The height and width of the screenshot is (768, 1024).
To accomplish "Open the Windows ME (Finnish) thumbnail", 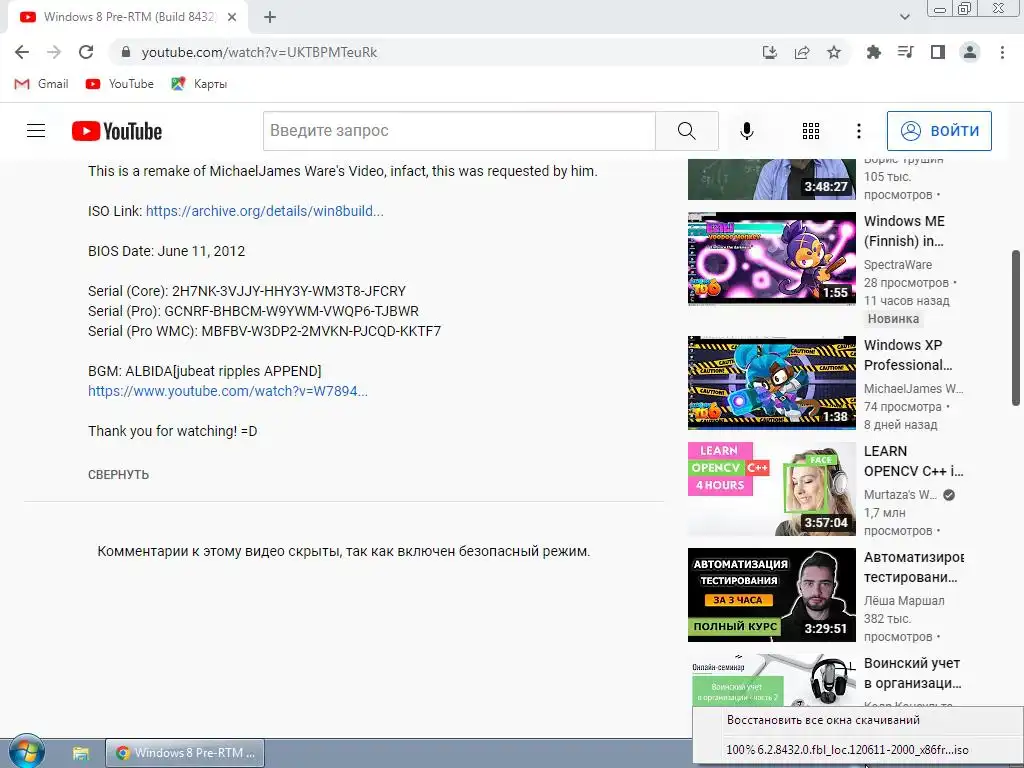I will [771, 259].
